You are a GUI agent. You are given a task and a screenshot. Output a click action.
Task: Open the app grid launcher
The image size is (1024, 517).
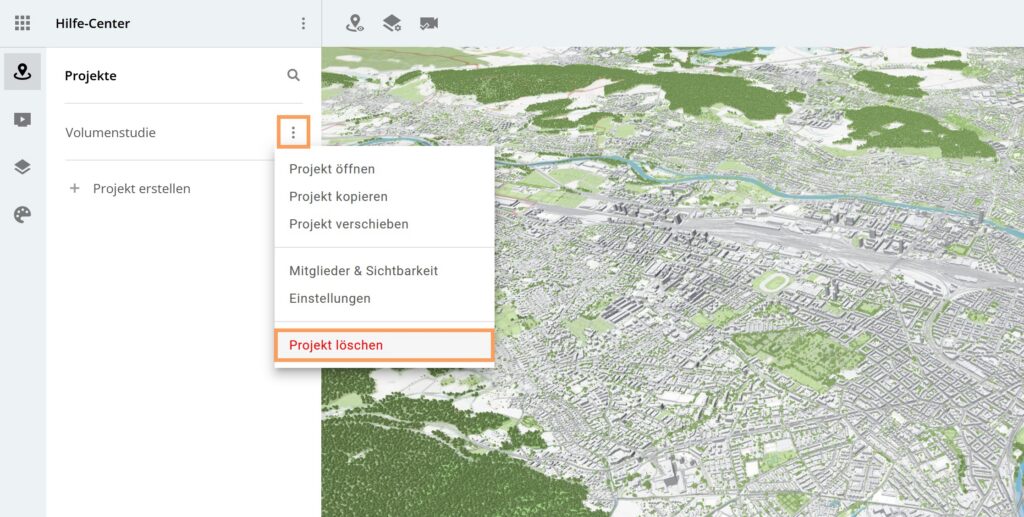pos(22,23)
